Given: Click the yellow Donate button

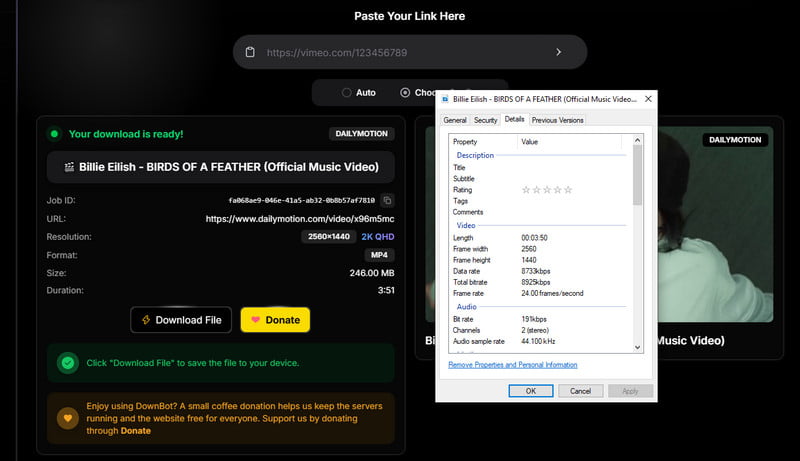Looking at the screenshot, I should 276,320.
